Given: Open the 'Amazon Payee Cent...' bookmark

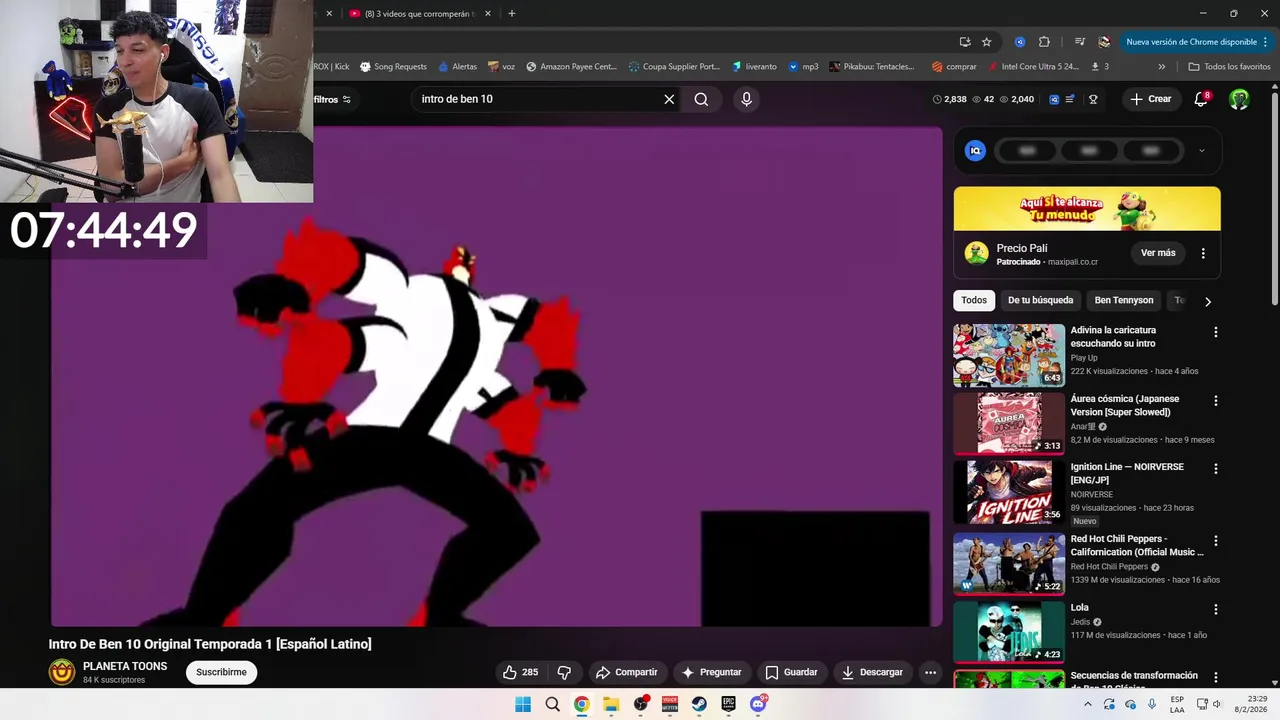Looking at the screenshot, I should (571, 67).
